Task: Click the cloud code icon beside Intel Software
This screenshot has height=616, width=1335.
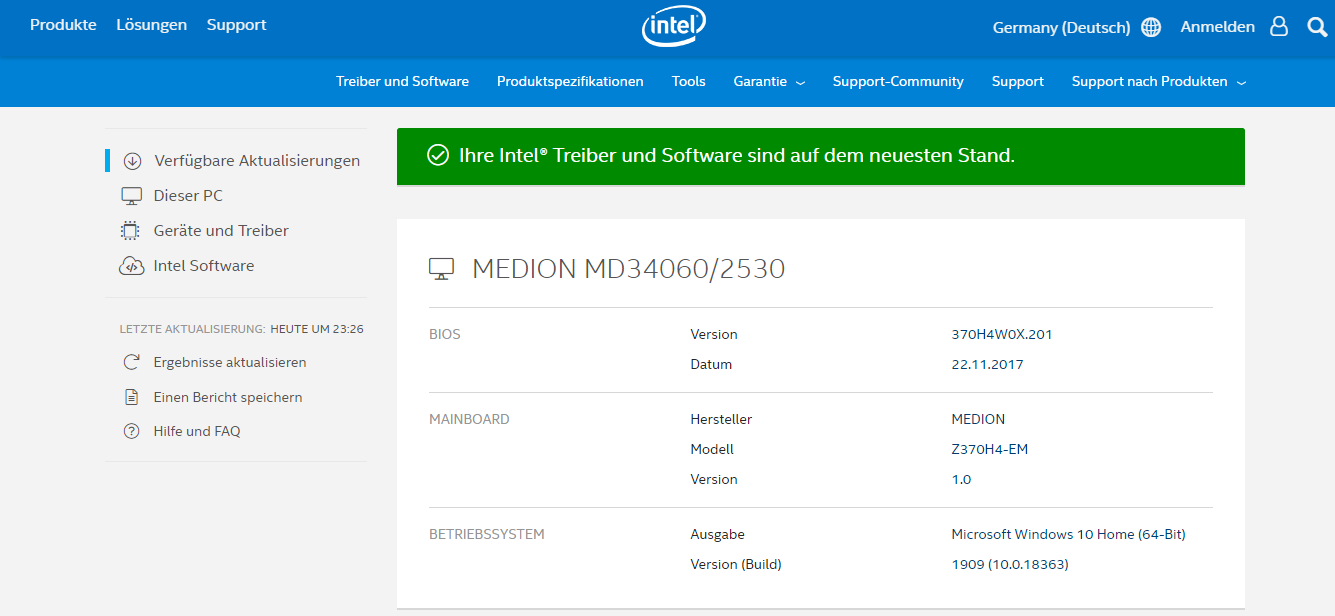Action: [x=131, y=266]
